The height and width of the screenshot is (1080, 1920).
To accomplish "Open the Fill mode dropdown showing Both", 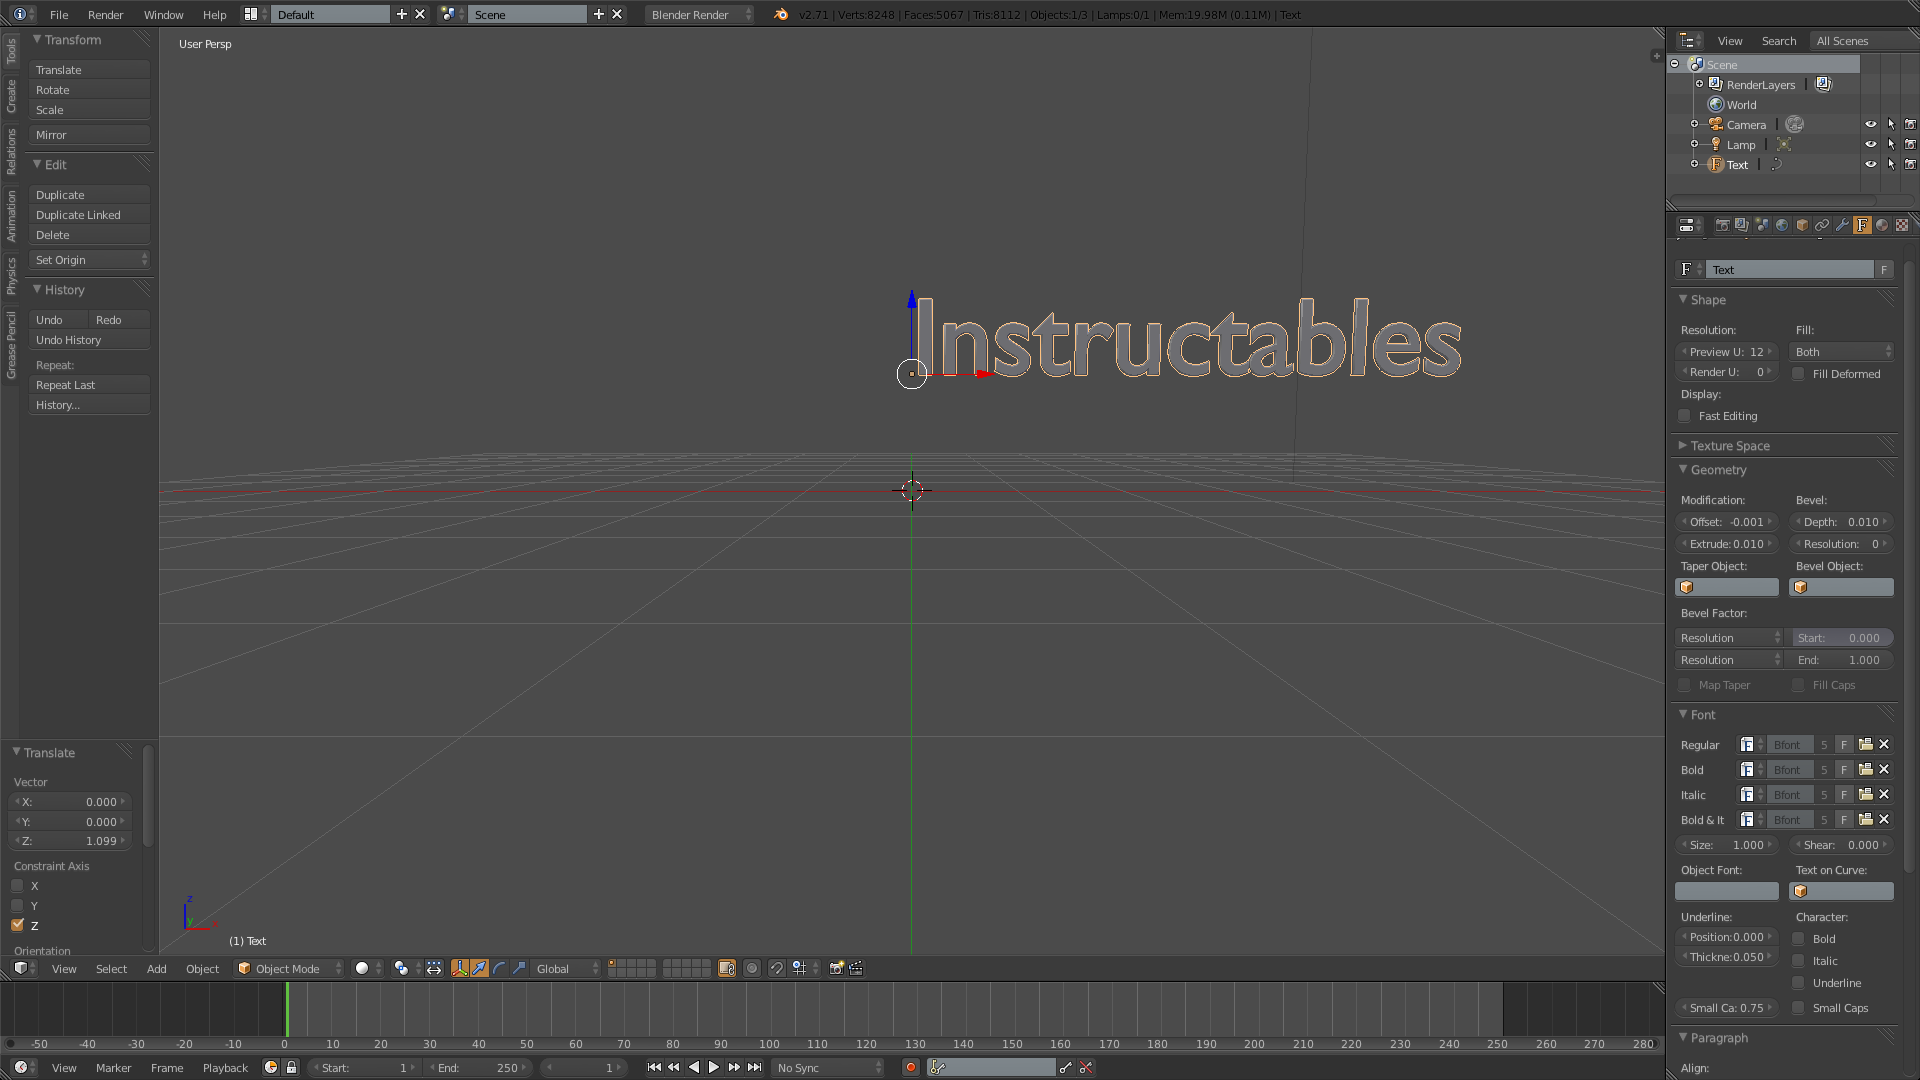I will pyautogui.click(x=1840, y=351).
